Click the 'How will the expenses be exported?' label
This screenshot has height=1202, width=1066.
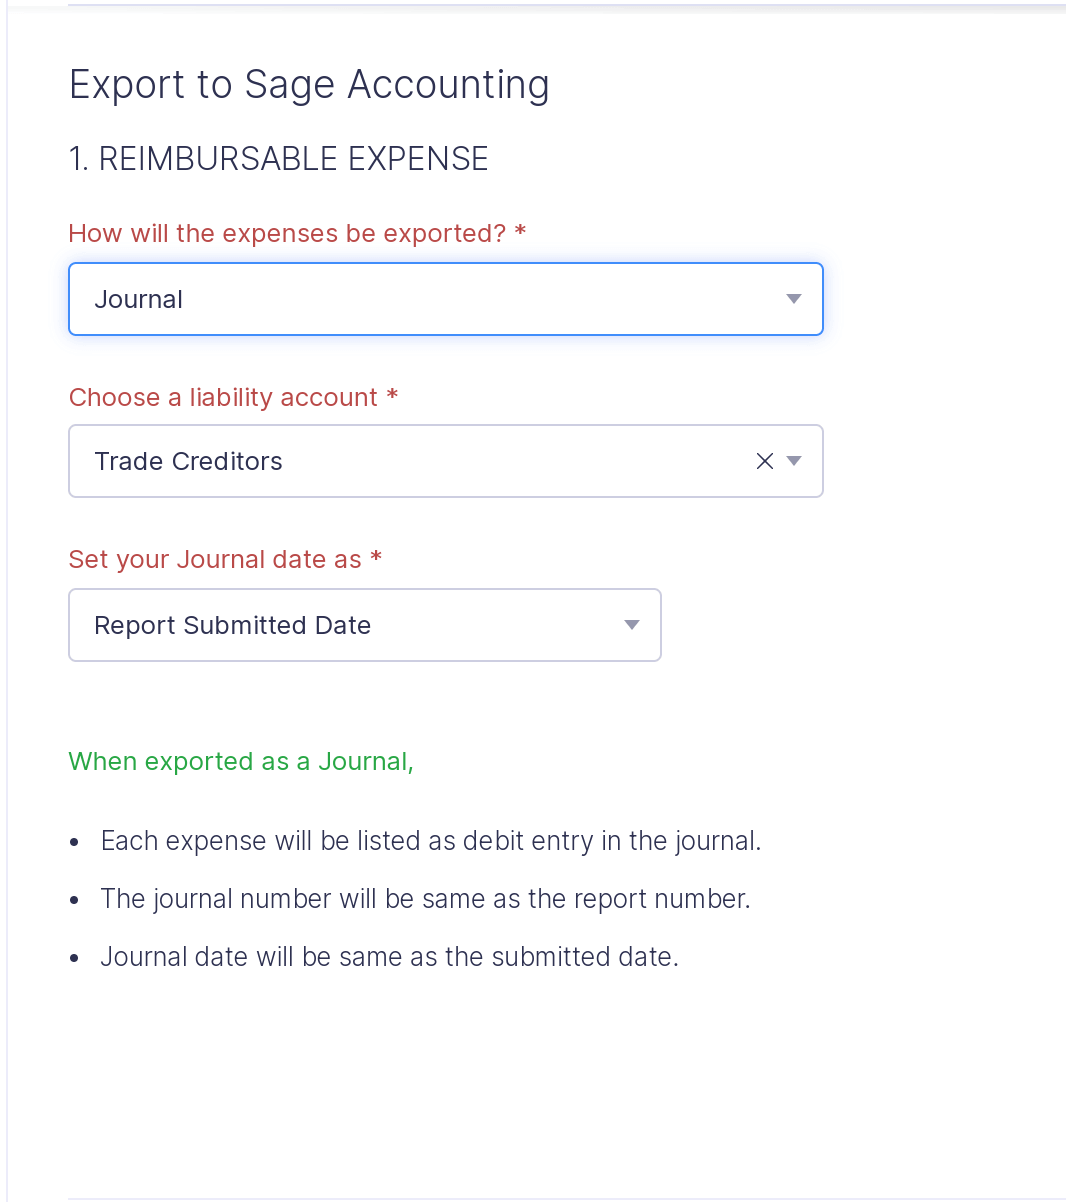pyautogui.click(x=296, y=233)
